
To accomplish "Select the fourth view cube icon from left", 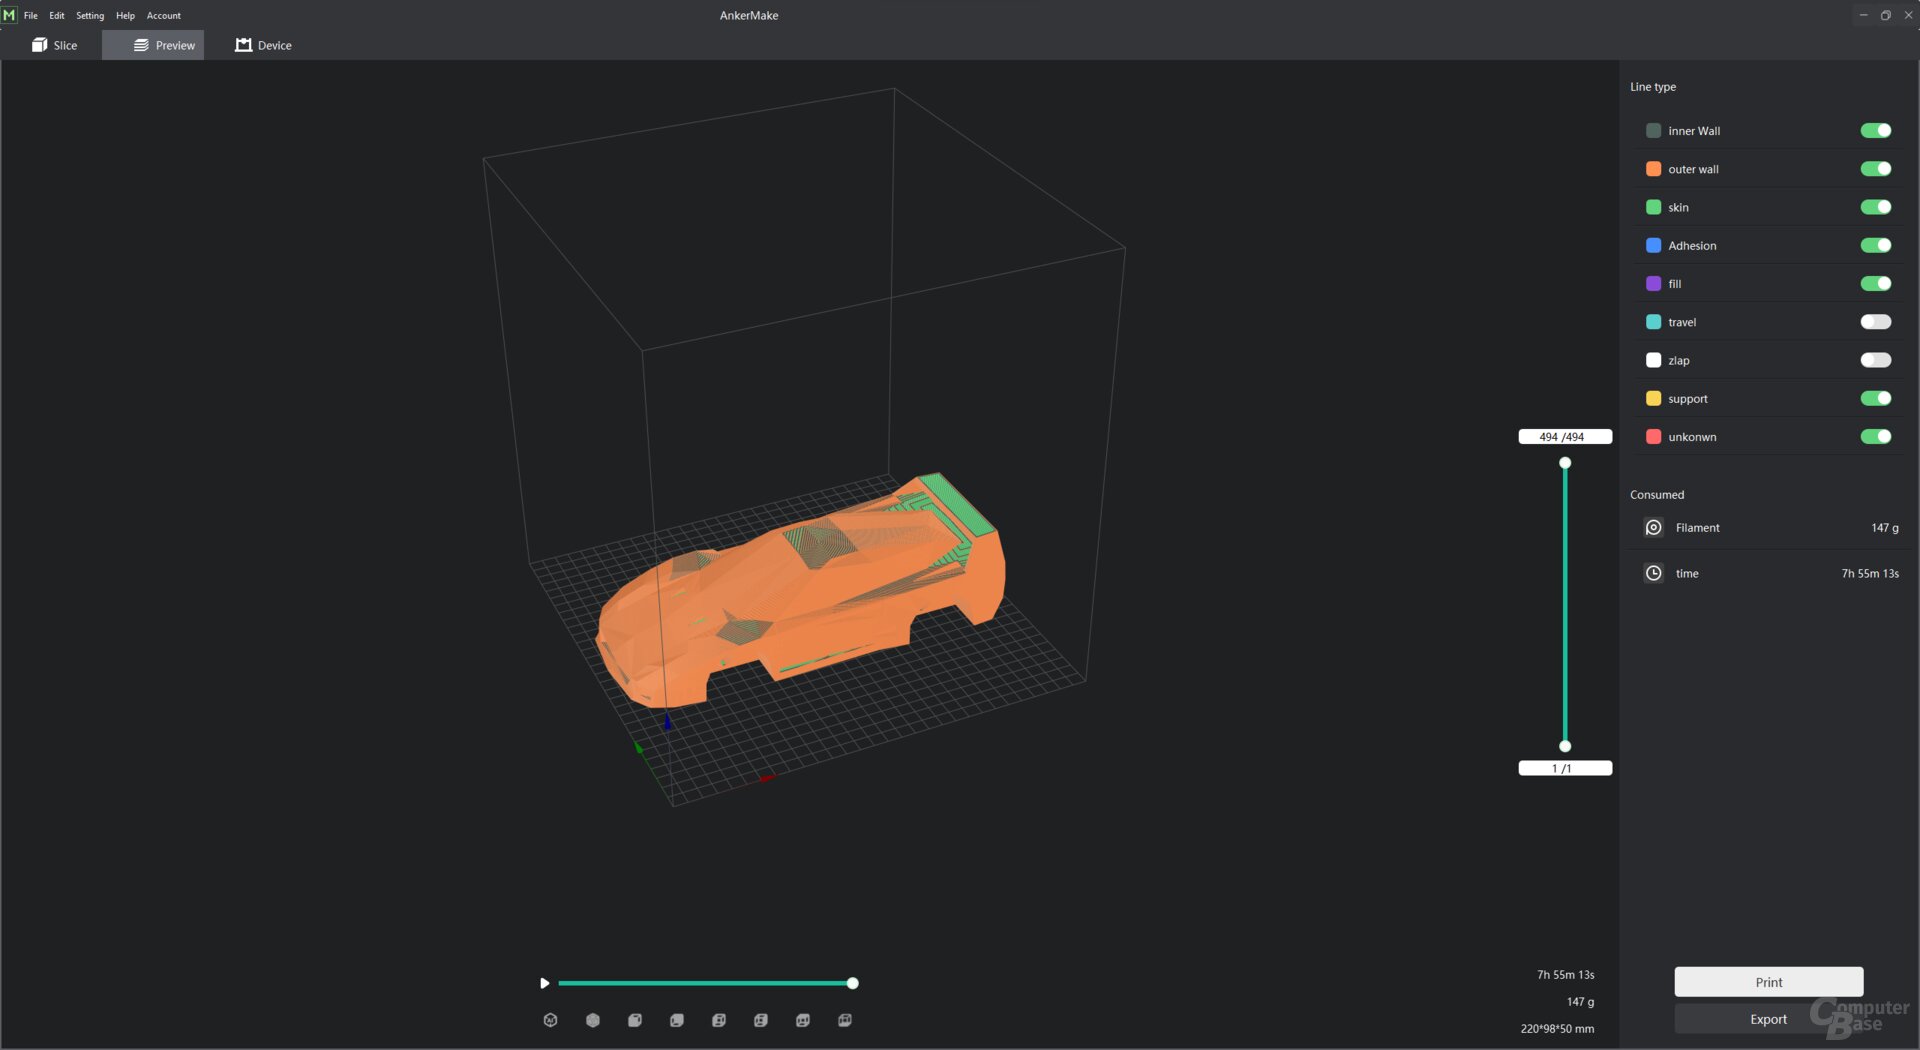I will [x=677, y=1020].
